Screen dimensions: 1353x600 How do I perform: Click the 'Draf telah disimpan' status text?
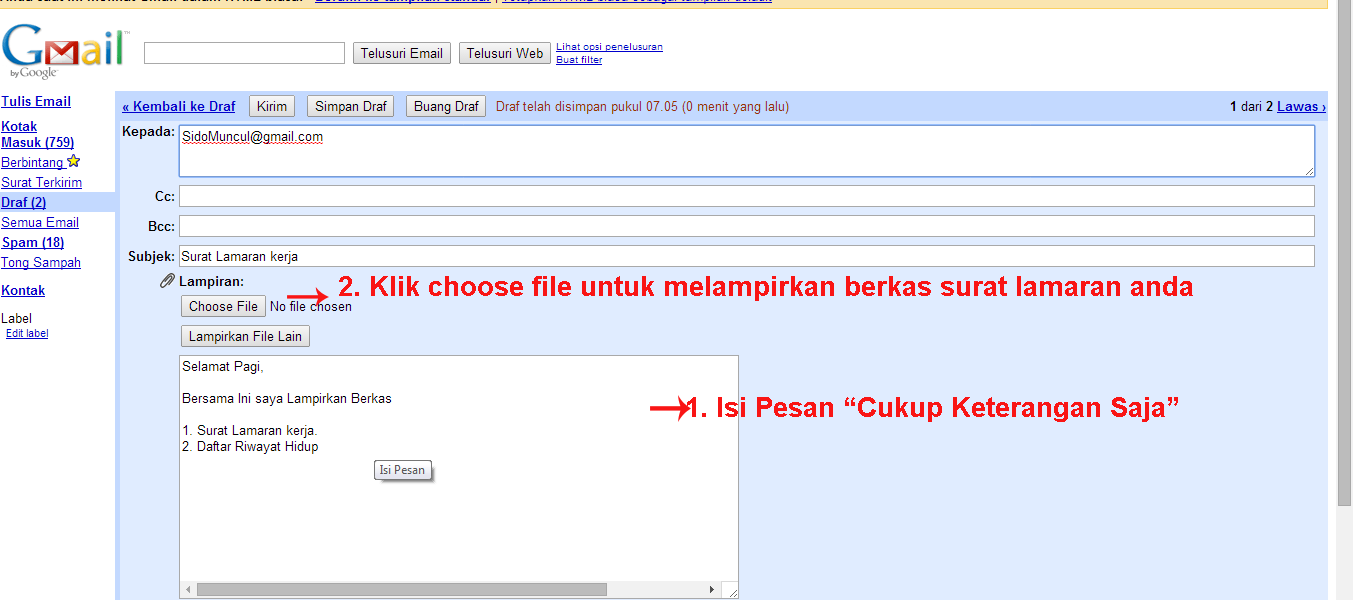click(x=642, y=106)
